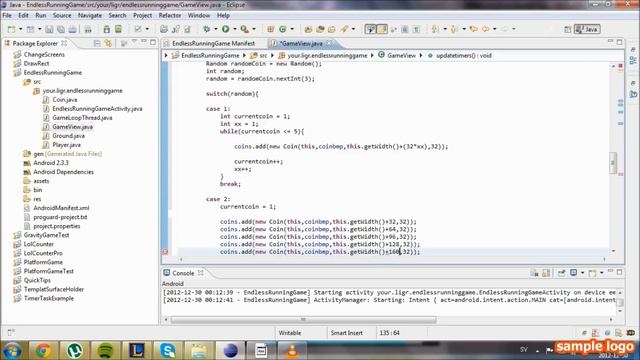Click the error marker on editor left gutter
The width and height of the screenshot is (640, 360).
pyautogui.click(x=165, y=252)
